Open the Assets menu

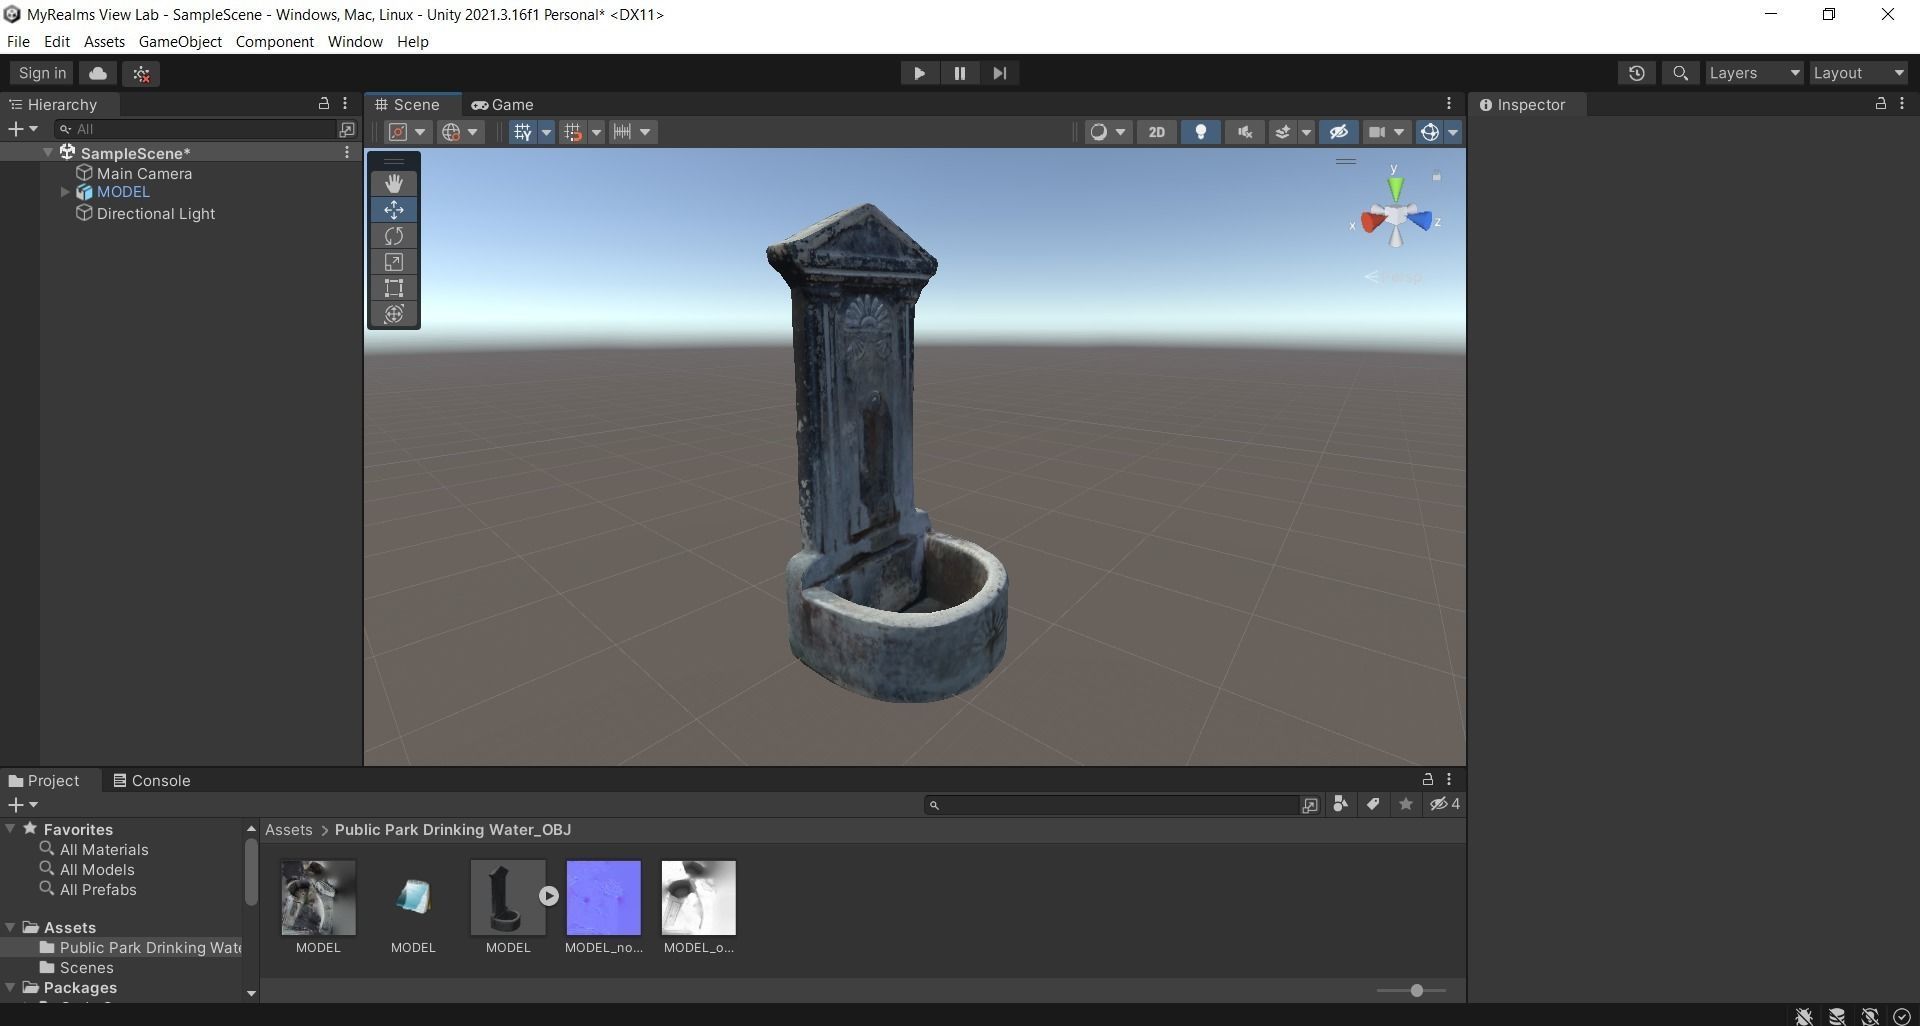click(x=104, y=42)
